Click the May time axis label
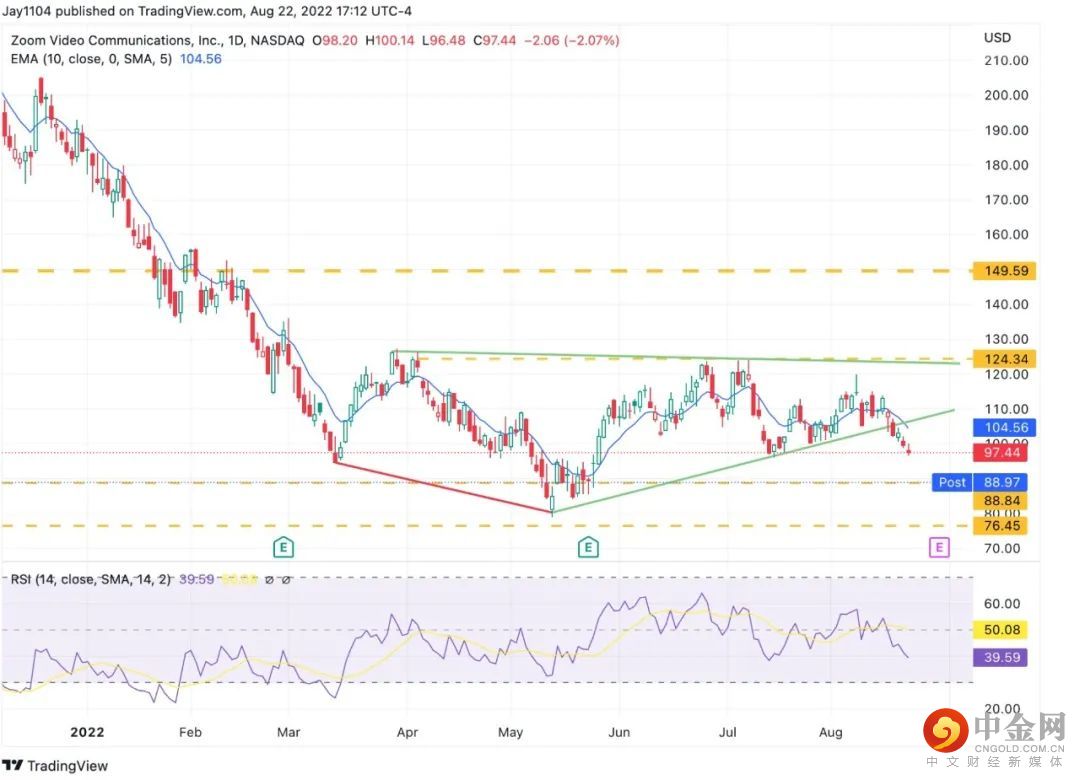Screen dimensions: 1080x780 coord(510,732)
